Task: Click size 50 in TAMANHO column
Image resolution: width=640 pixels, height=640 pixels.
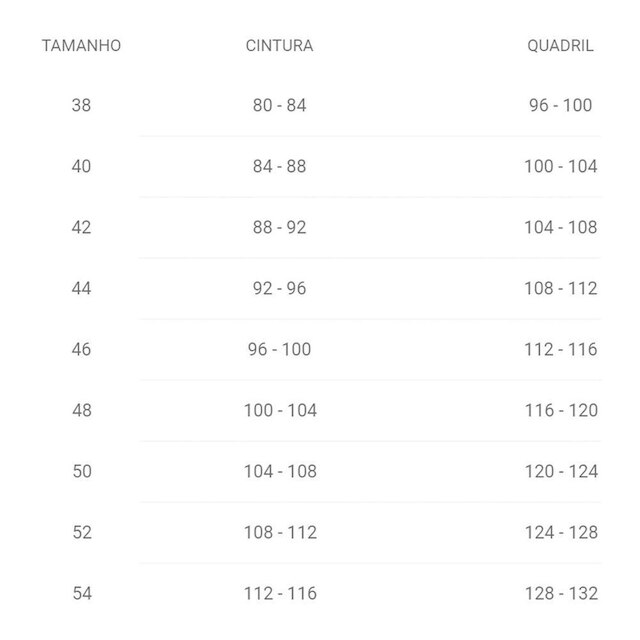Action: [x=82, y=471]
